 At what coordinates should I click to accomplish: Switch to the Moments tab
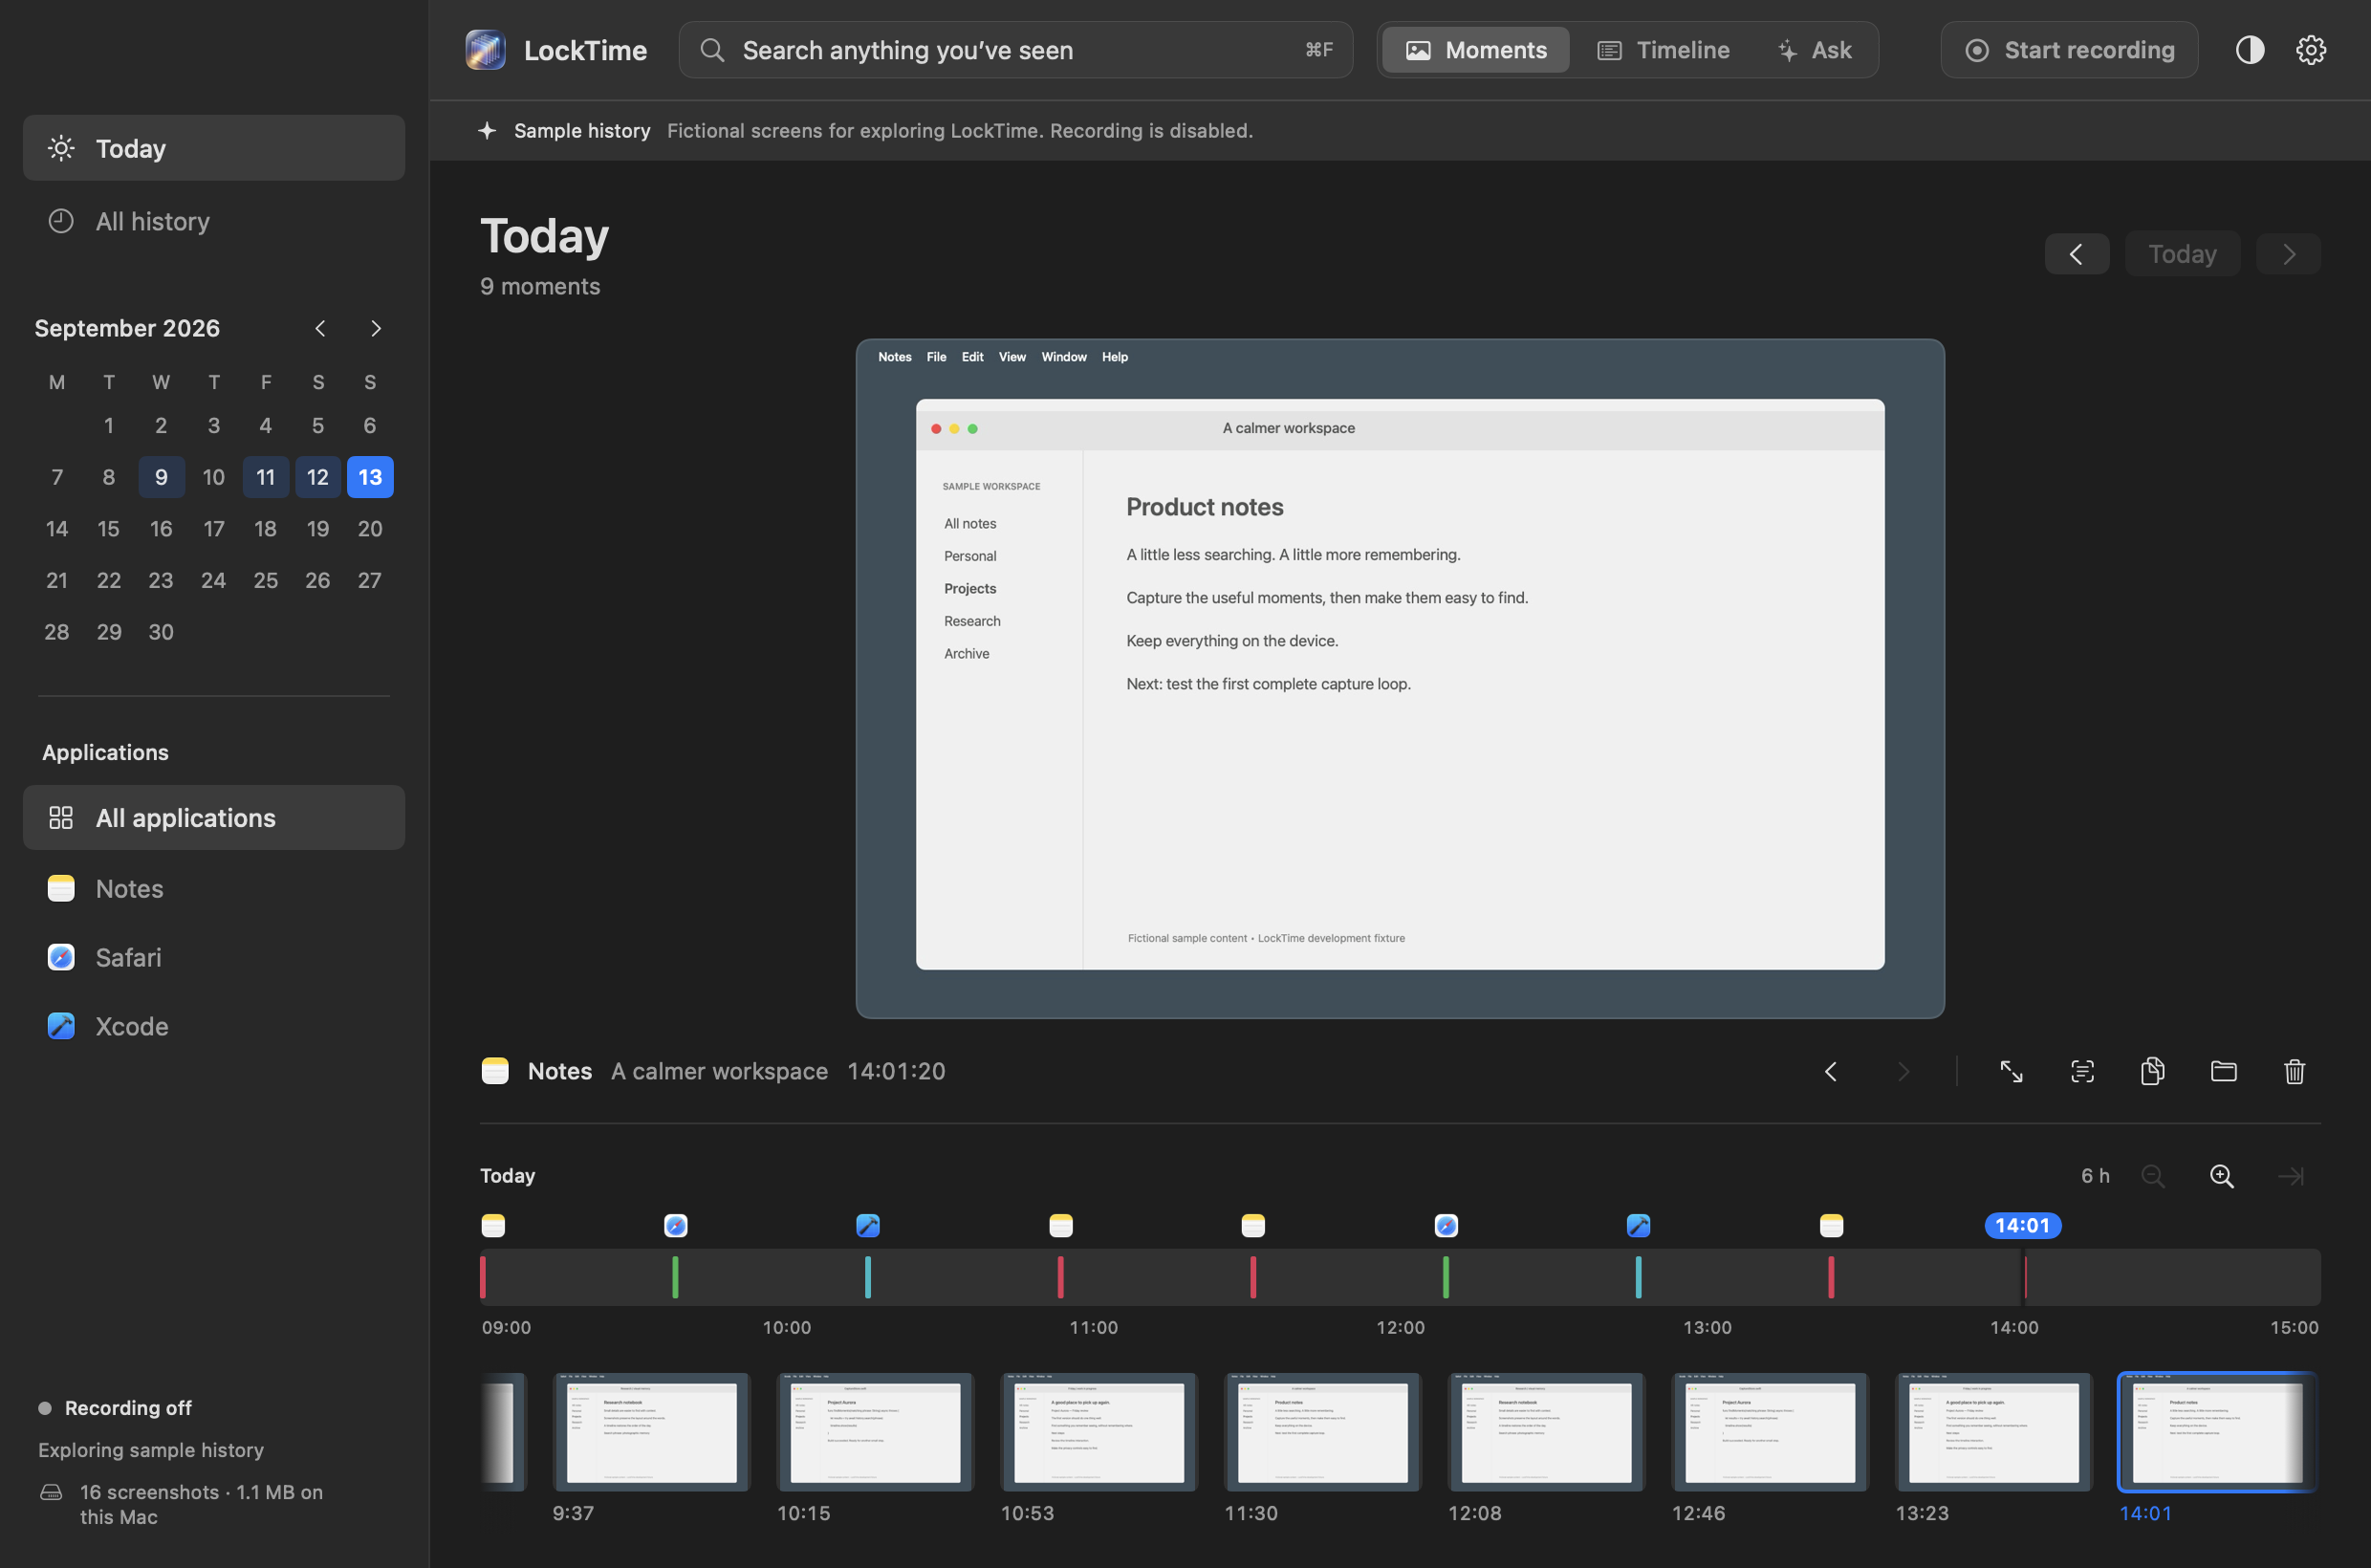coord(1476,50)
